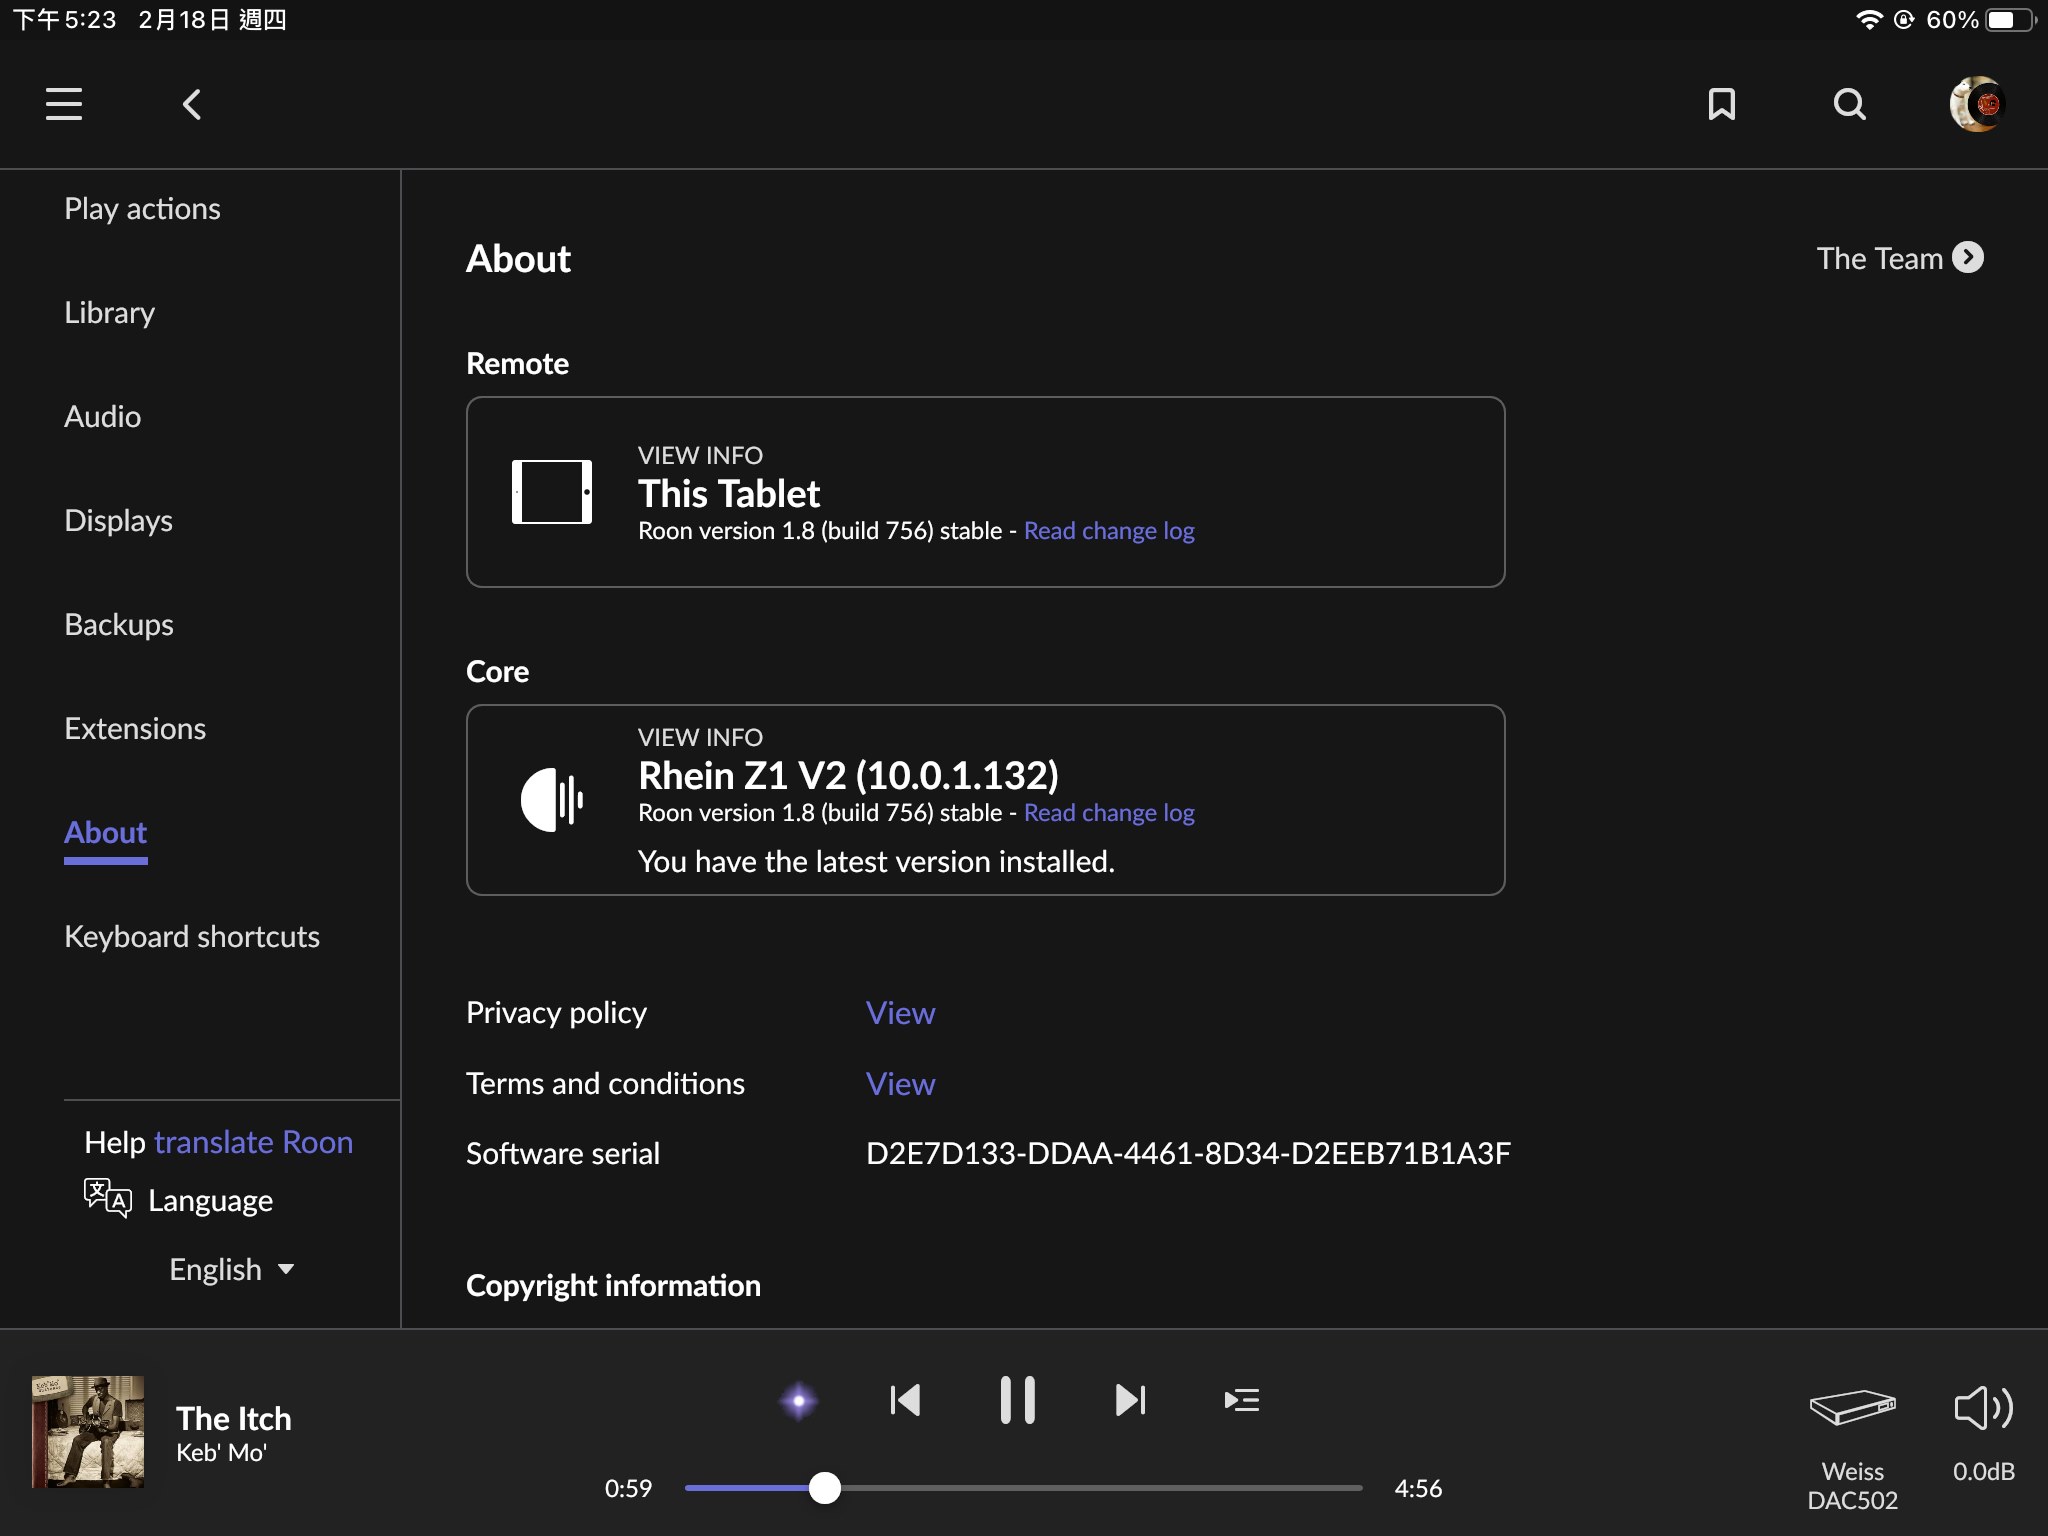Open the user profile avatar
This screenshot has height=1536, width=2048.
(1977, 104)
